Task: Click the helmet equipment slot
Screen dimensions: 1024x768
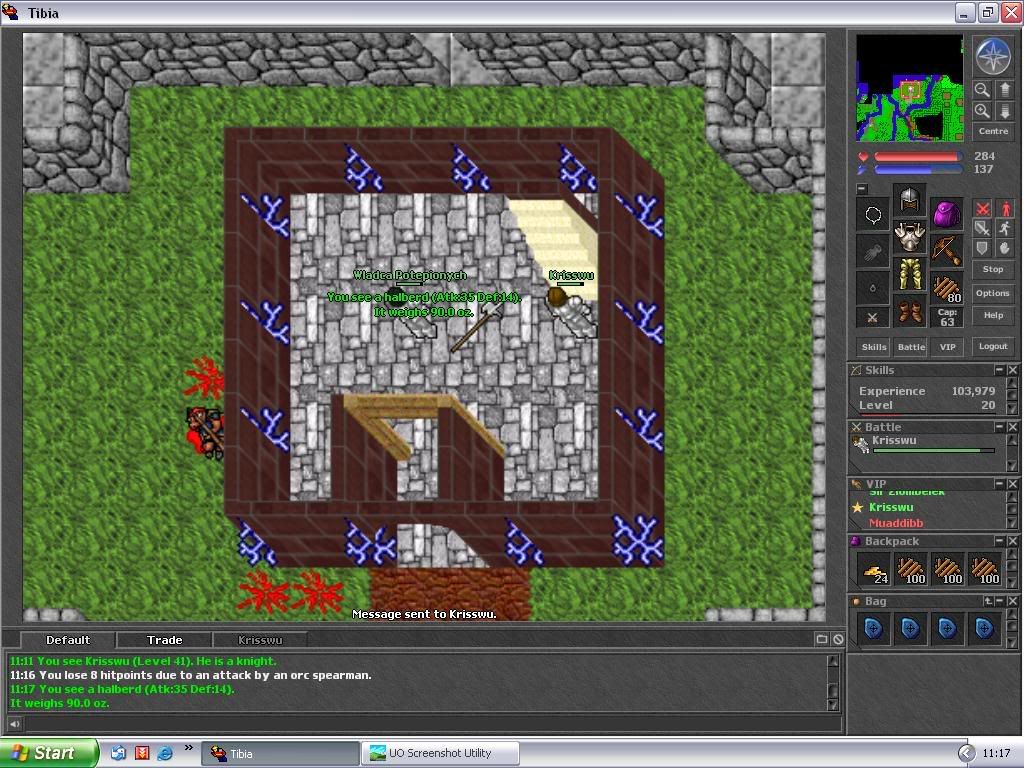Action: 909,200
